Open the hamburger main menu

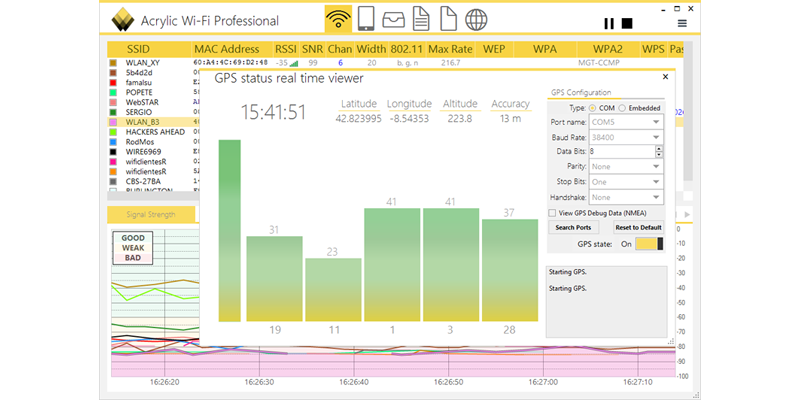(683, 23)
